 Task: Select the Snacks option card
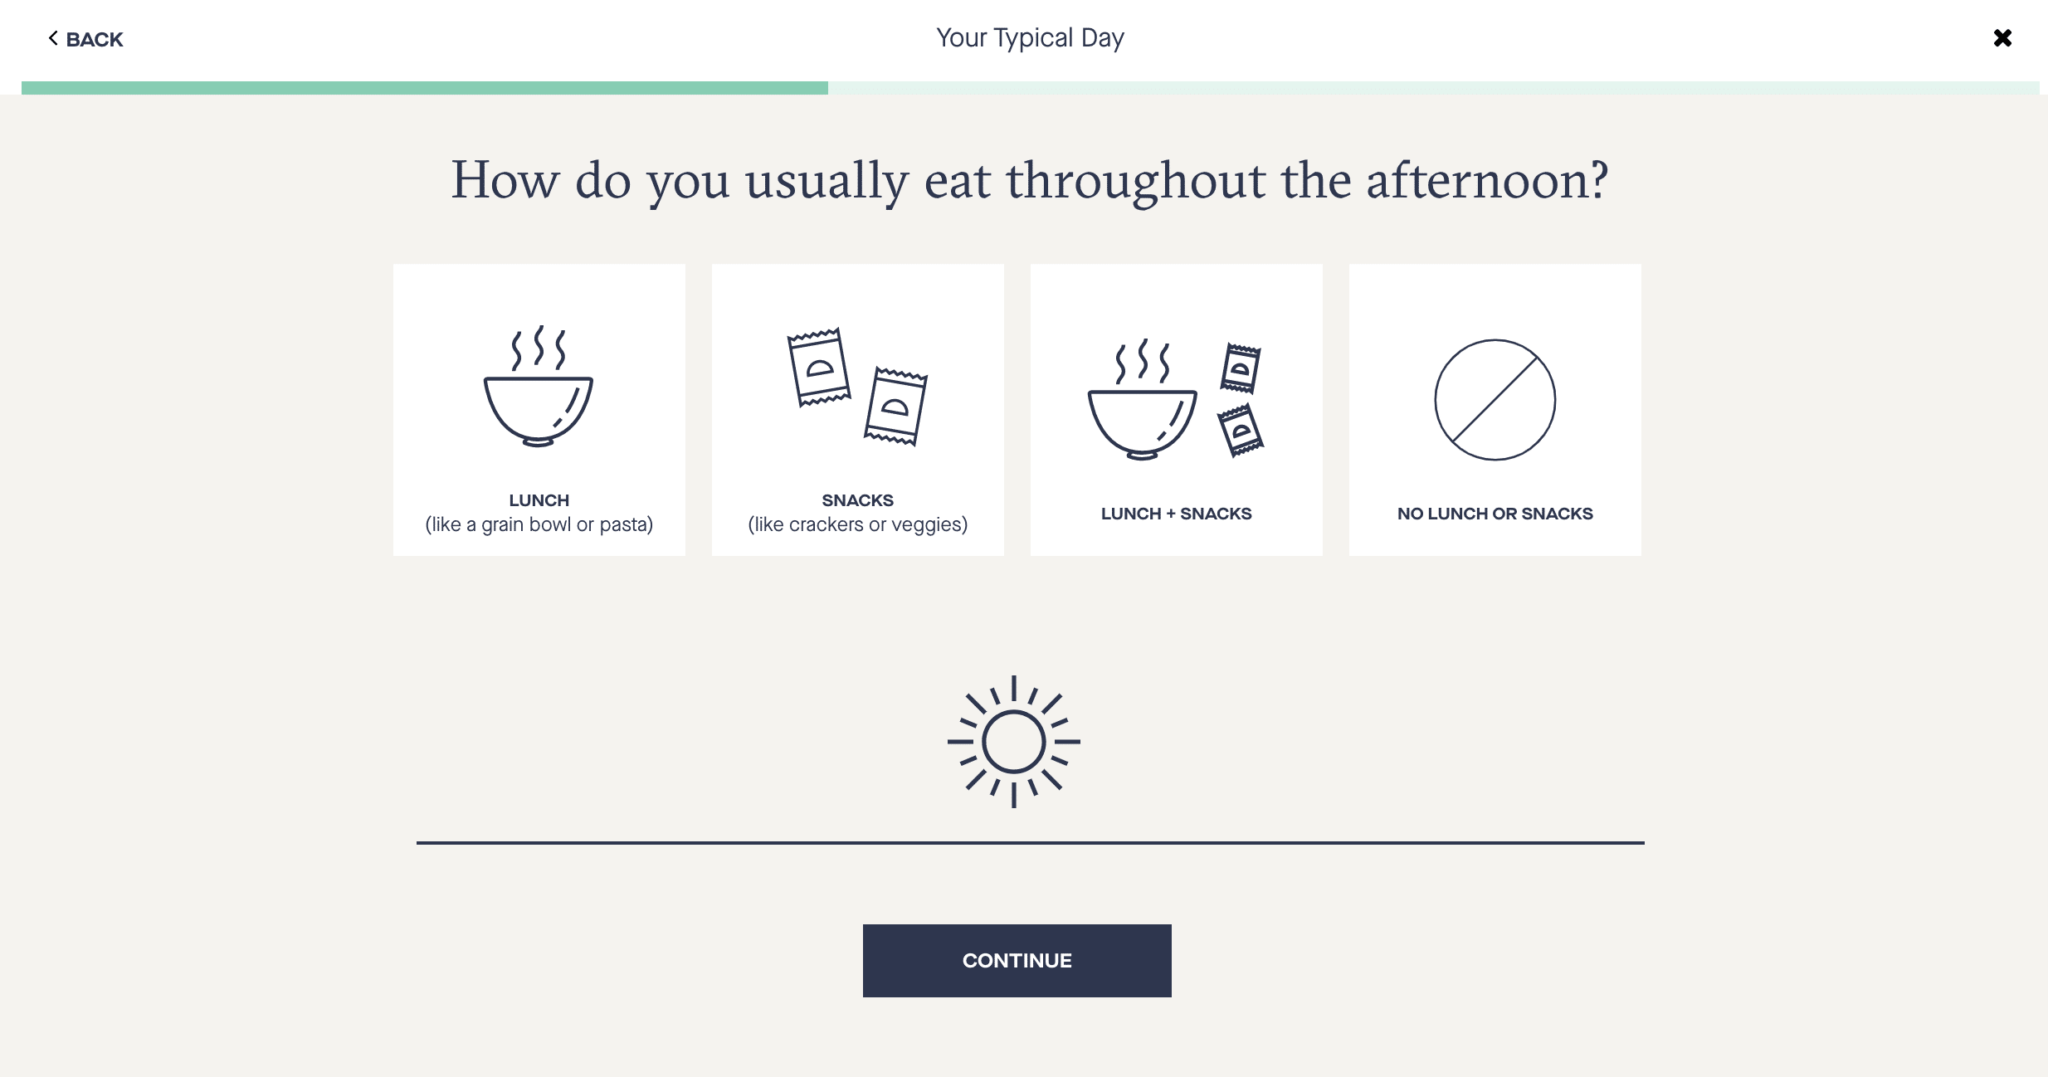(857, 410)
